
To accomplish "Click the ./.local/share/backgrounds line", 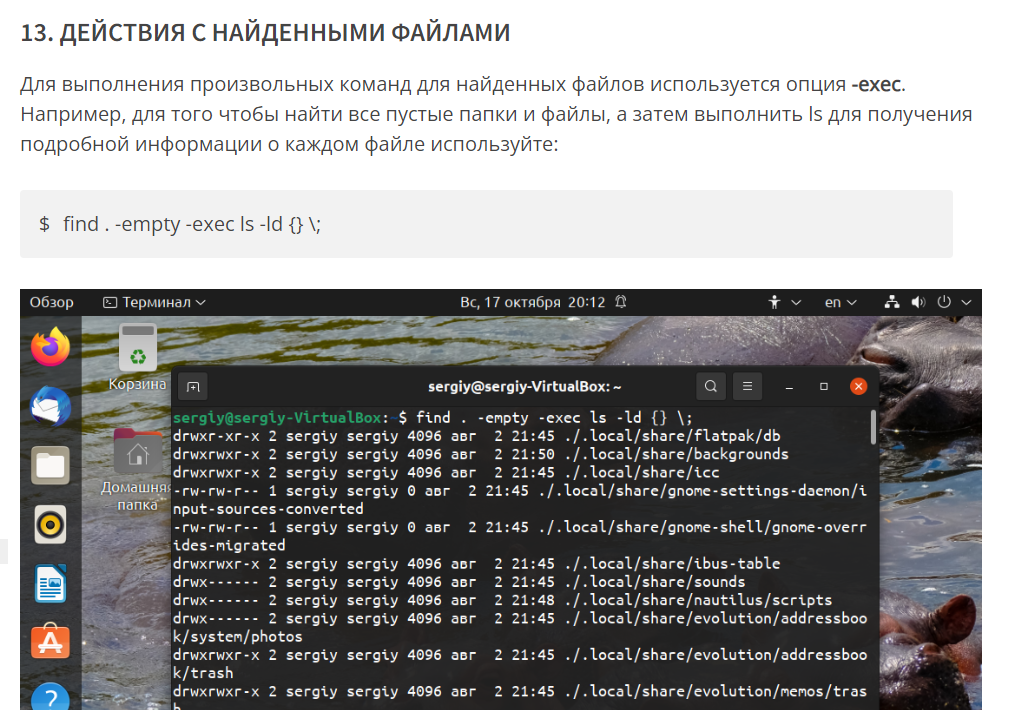I will click(x=481, y=454).
